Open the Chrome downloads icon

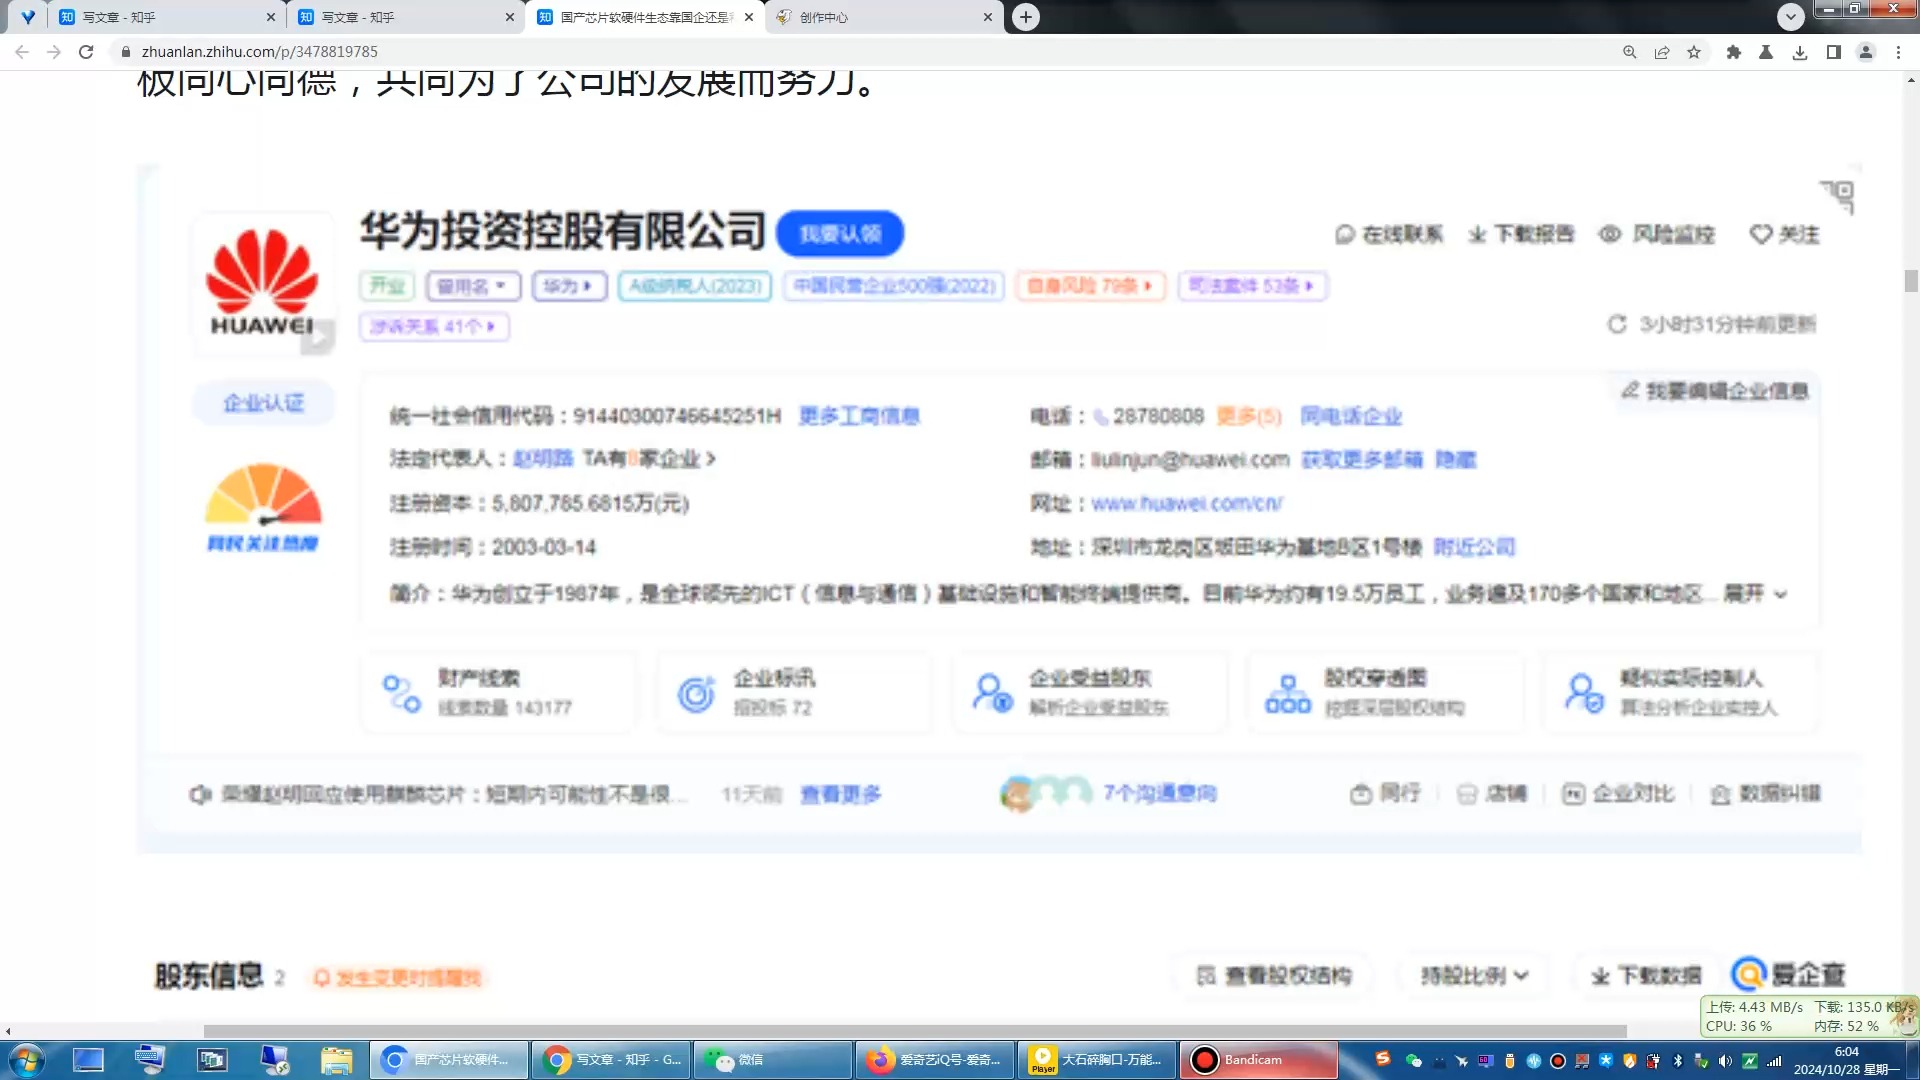(1800, 52)
